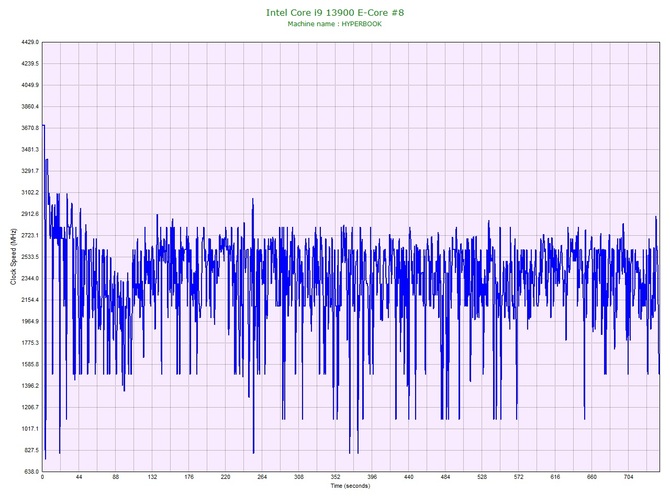Click the 352 time axis tick label

[335, 477]
